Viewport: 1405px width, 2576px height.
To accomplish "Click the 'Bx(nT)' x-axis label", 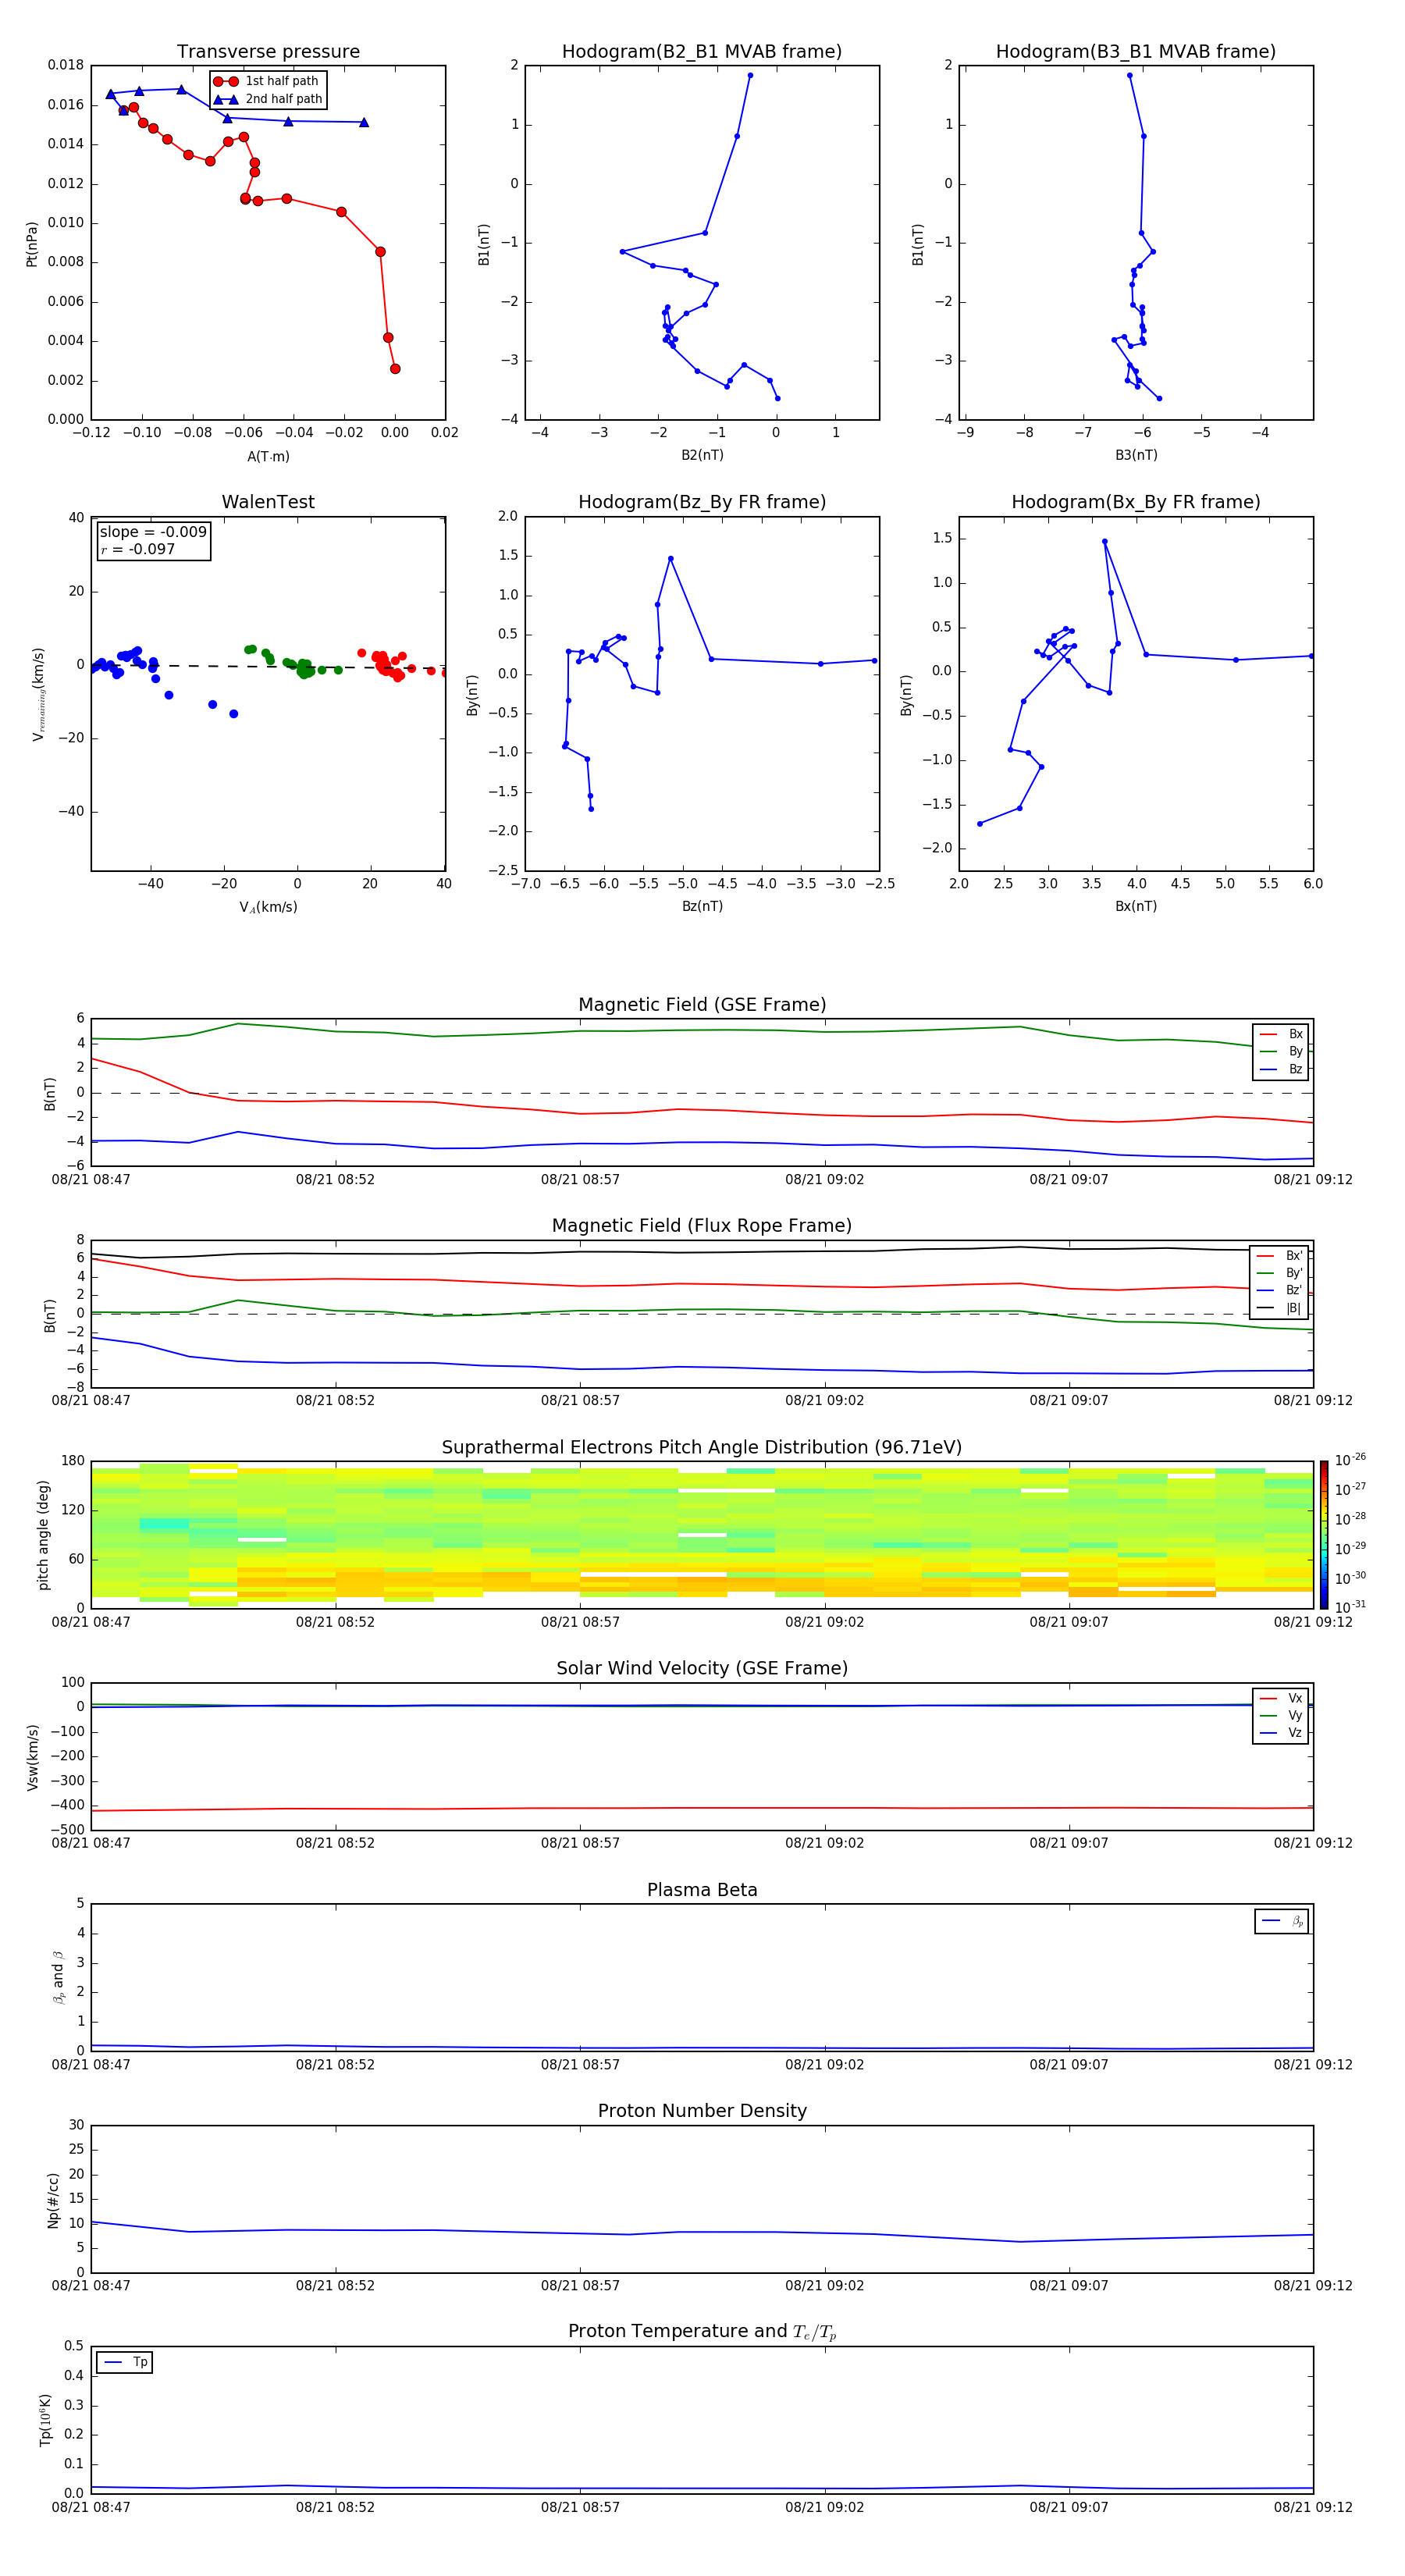I will coord(1136,906).
